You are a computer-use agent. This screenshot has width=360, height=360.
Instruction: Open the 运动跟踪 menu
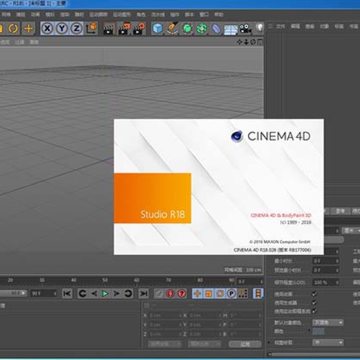click(x=98, y=15)
